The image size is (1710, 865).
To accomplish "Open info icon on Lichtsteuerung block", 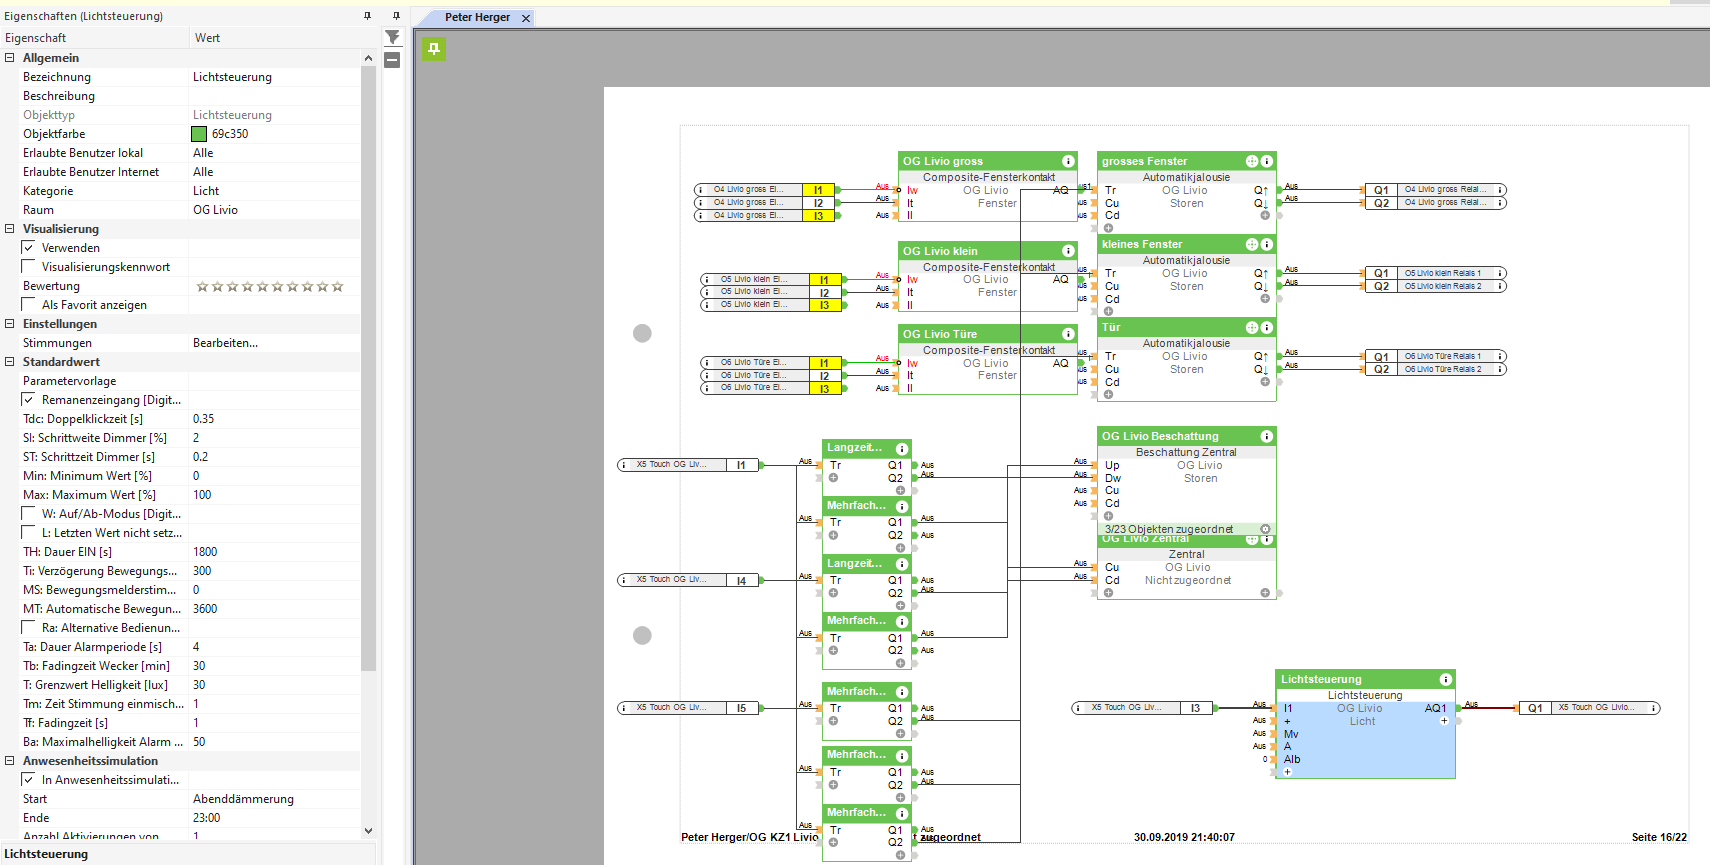I will click(x=1445, y=680).
